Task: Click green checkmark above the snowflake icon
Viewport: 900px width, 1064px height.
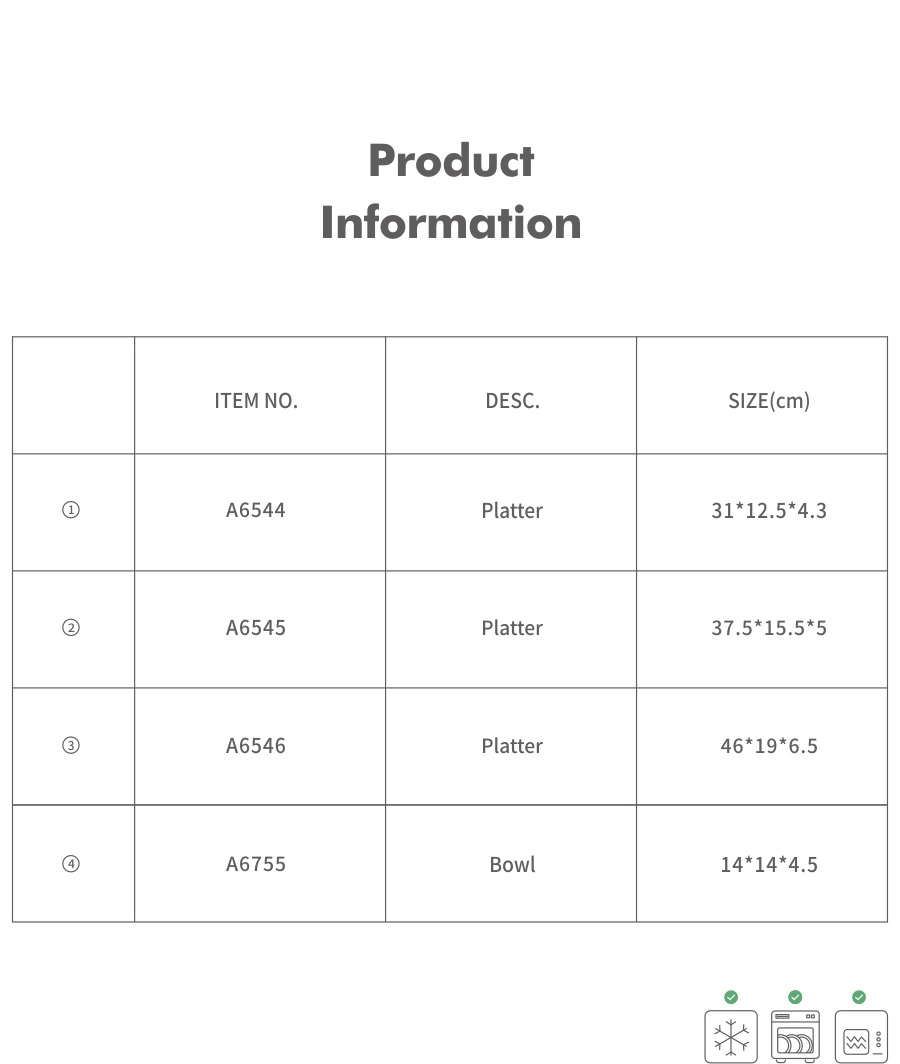Action: 731,997
